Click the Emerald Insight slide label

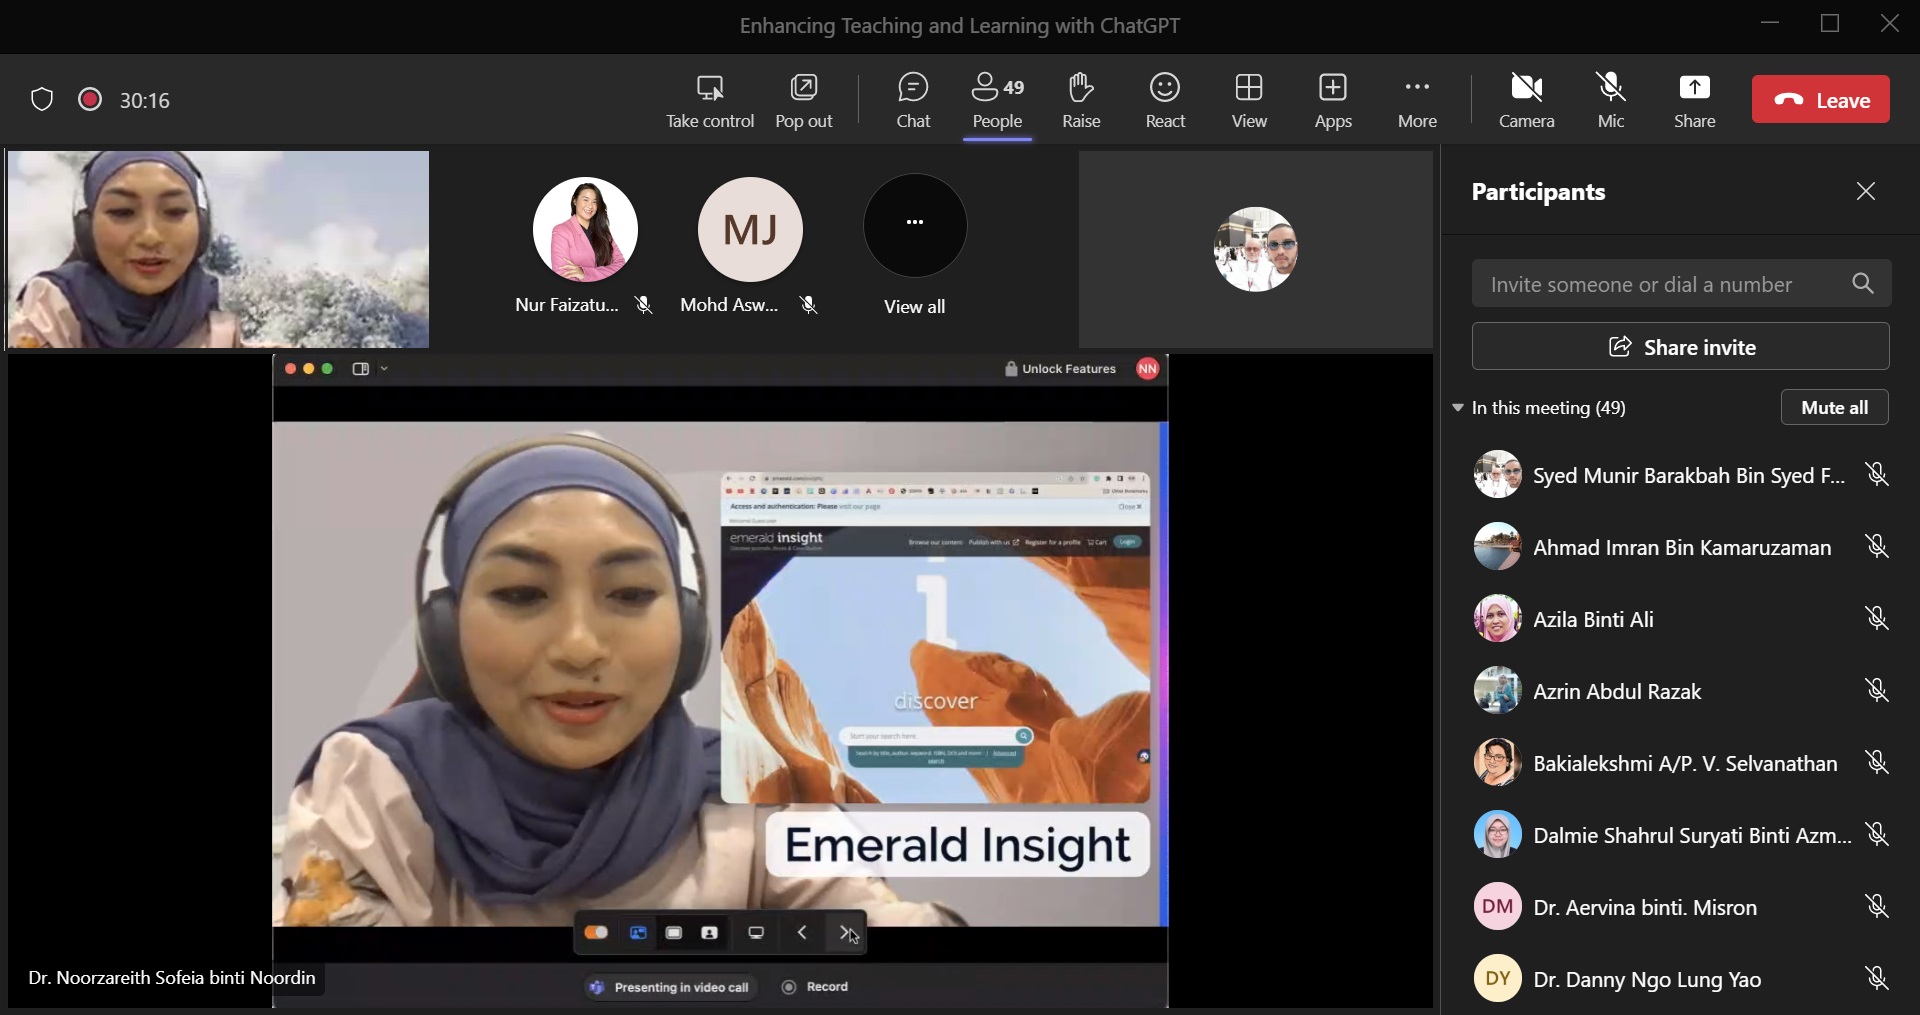tap(958, 845)
